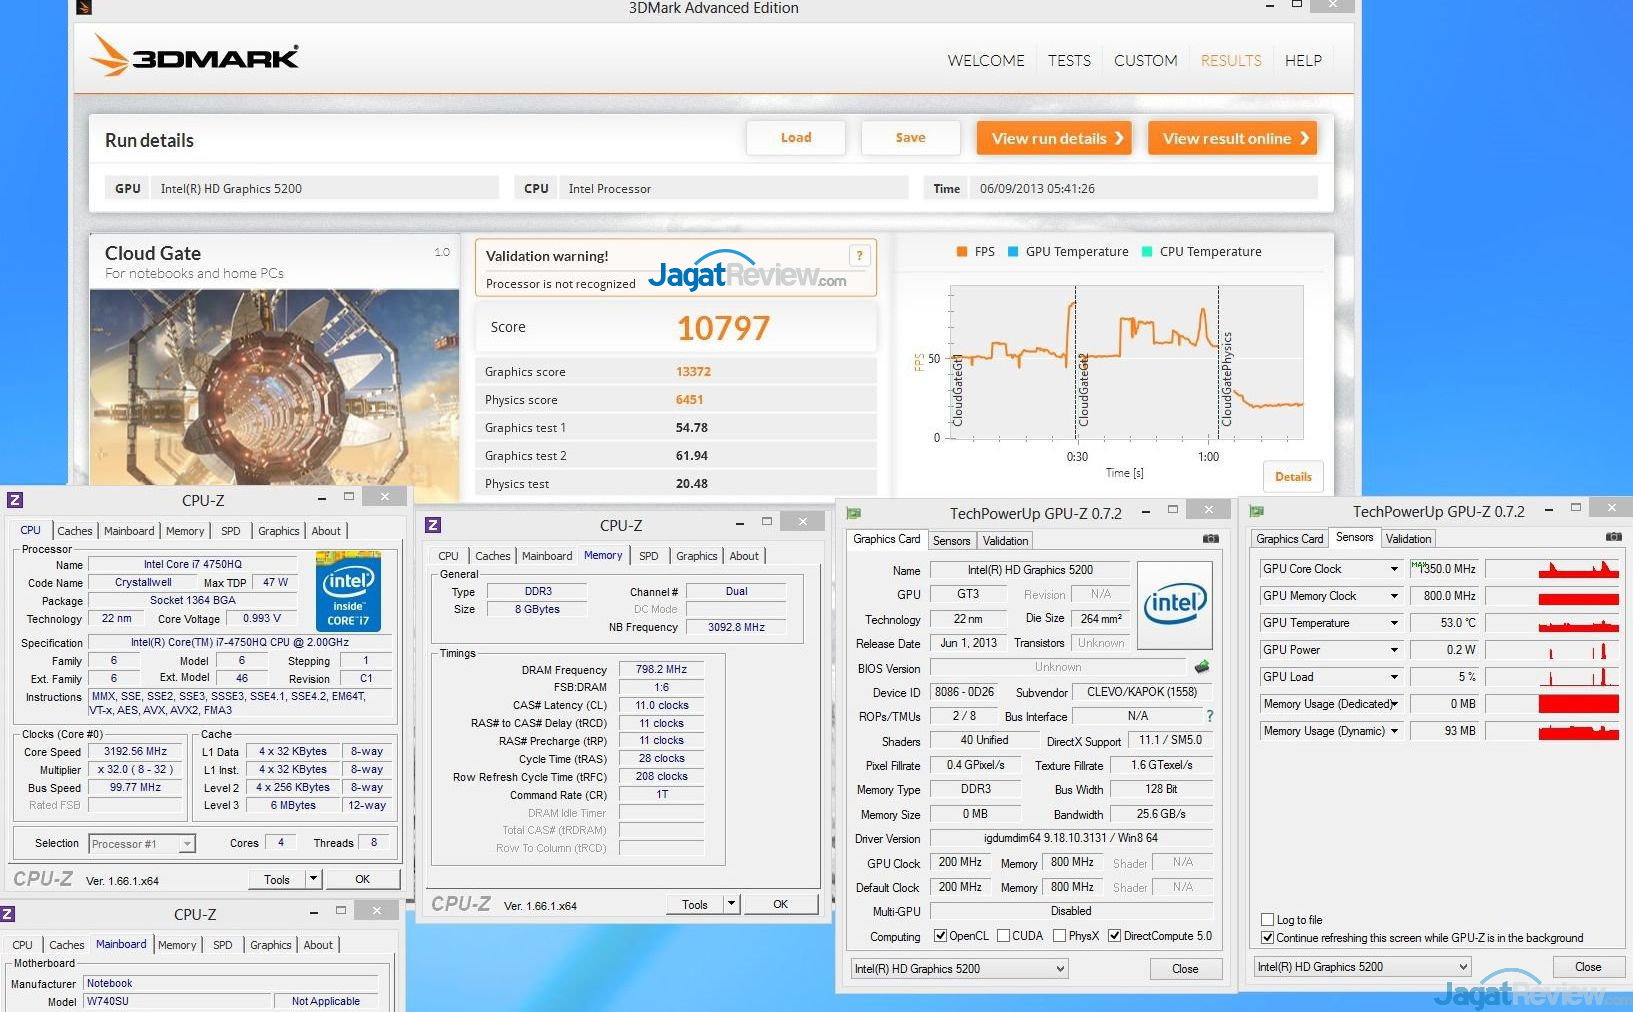This screenshot has height=1012, width=1633.
Task: Click the Details button below the graph
Action: coord(1292,477)
